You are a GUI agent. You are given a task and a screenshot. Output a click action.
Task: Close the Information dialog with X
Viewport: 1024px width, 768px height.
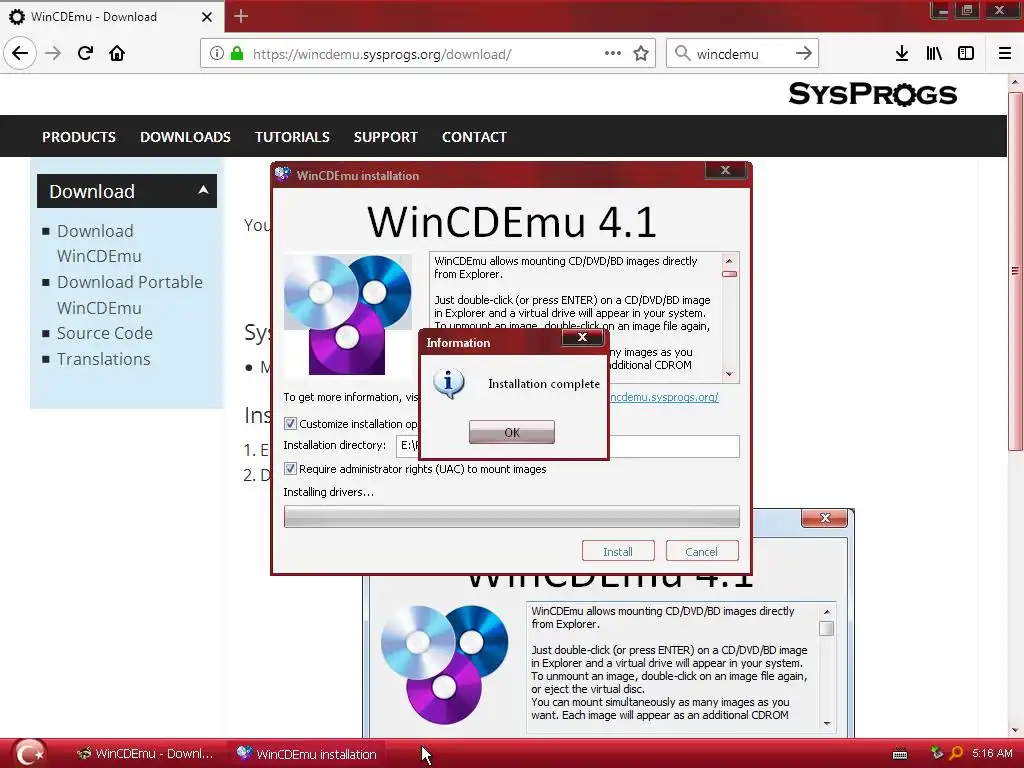tap(583, 337)
